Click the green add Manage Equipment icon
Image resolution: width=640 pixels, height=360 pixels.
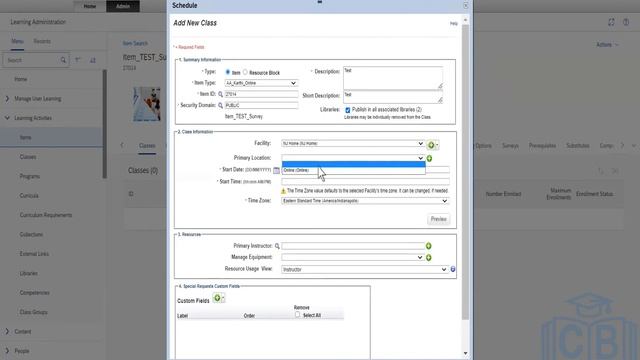(x=429, y=258)
